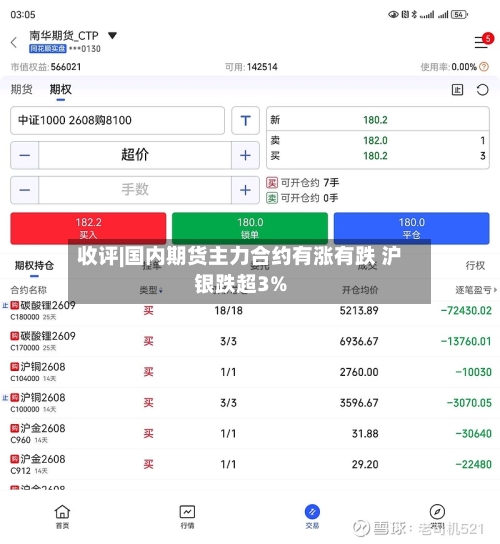The height and width of the screenshot is (544, 500).
Task: Tap the green 180.0 锁单 button
Action: click(x=250, y=228)
